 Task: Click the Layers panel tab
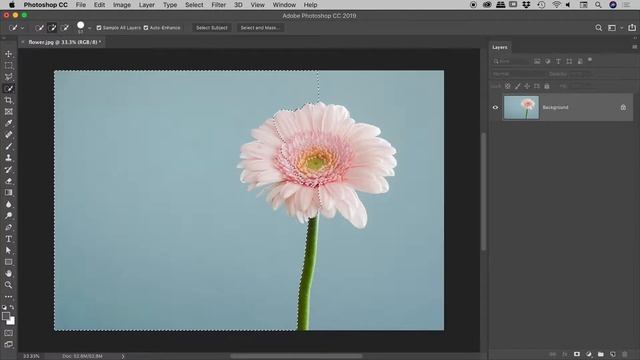(x=500, y=47)
